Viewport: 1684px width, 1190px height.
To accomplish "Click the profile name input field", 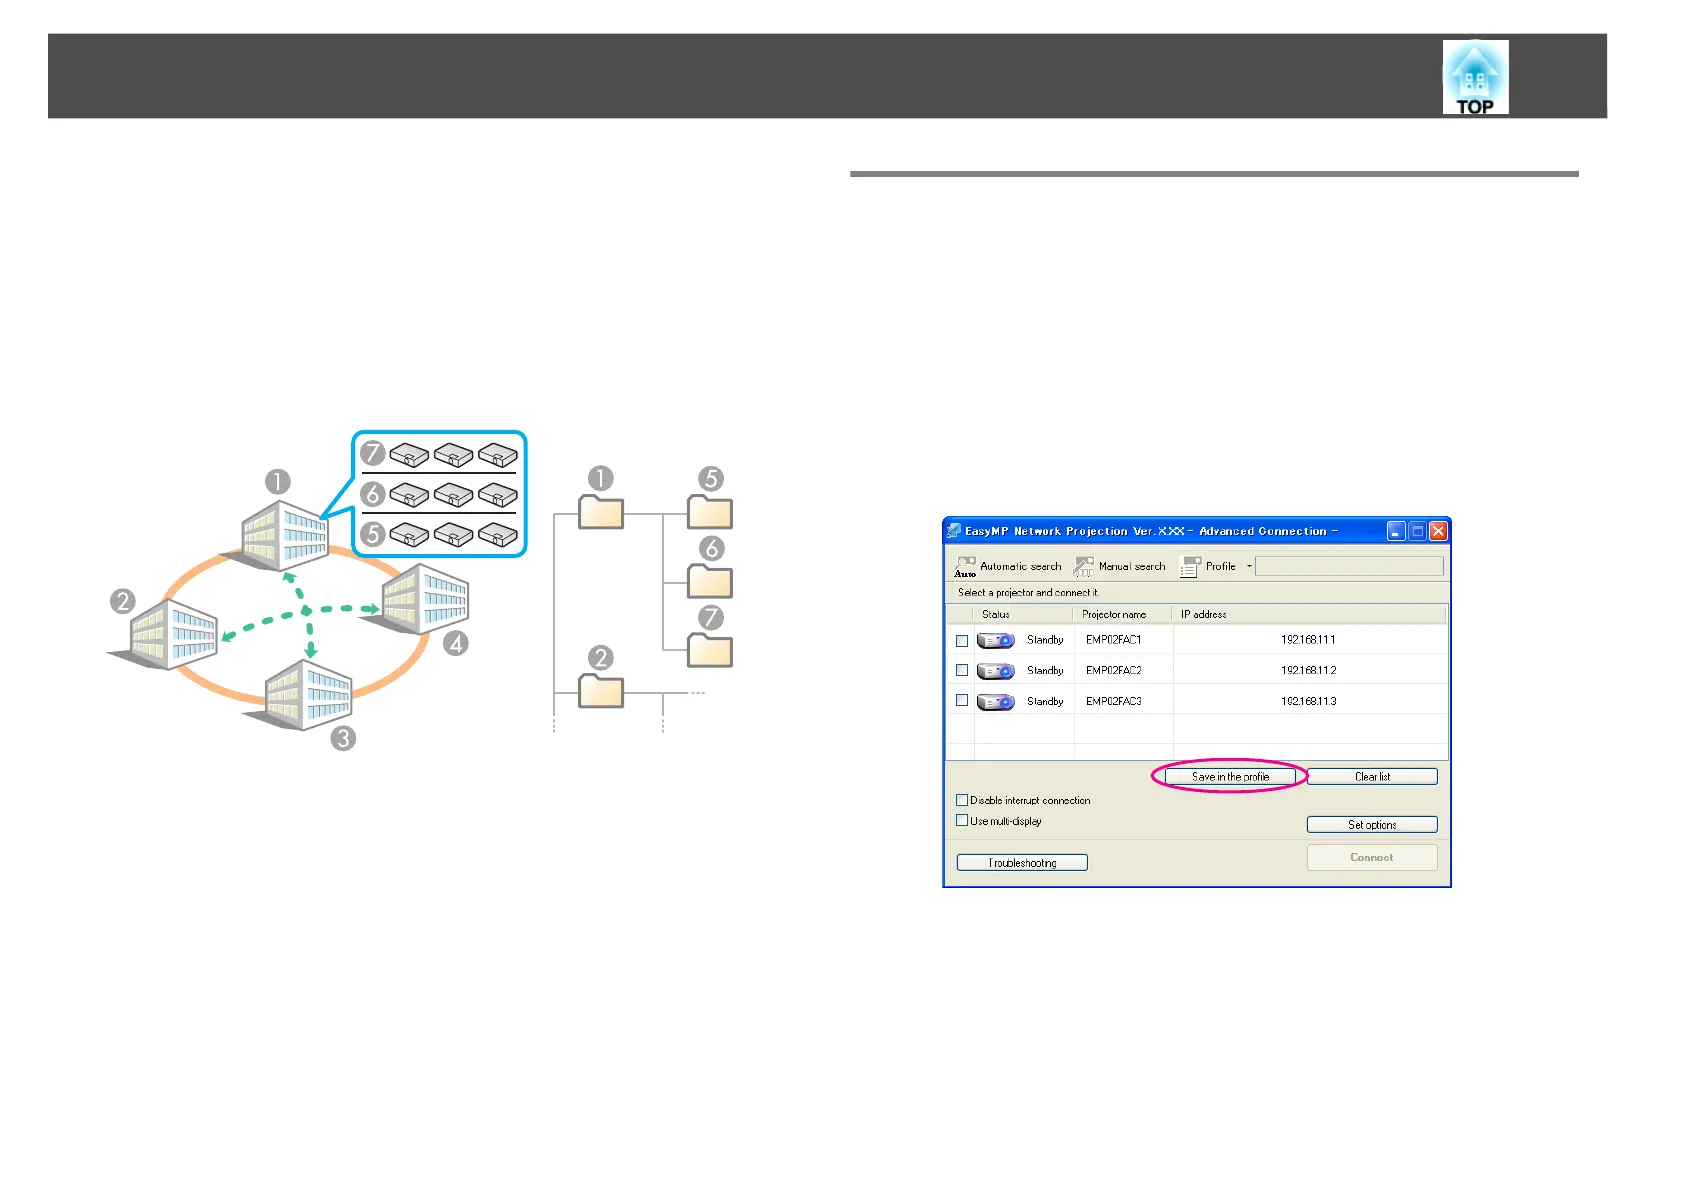I will point(1349,567).
